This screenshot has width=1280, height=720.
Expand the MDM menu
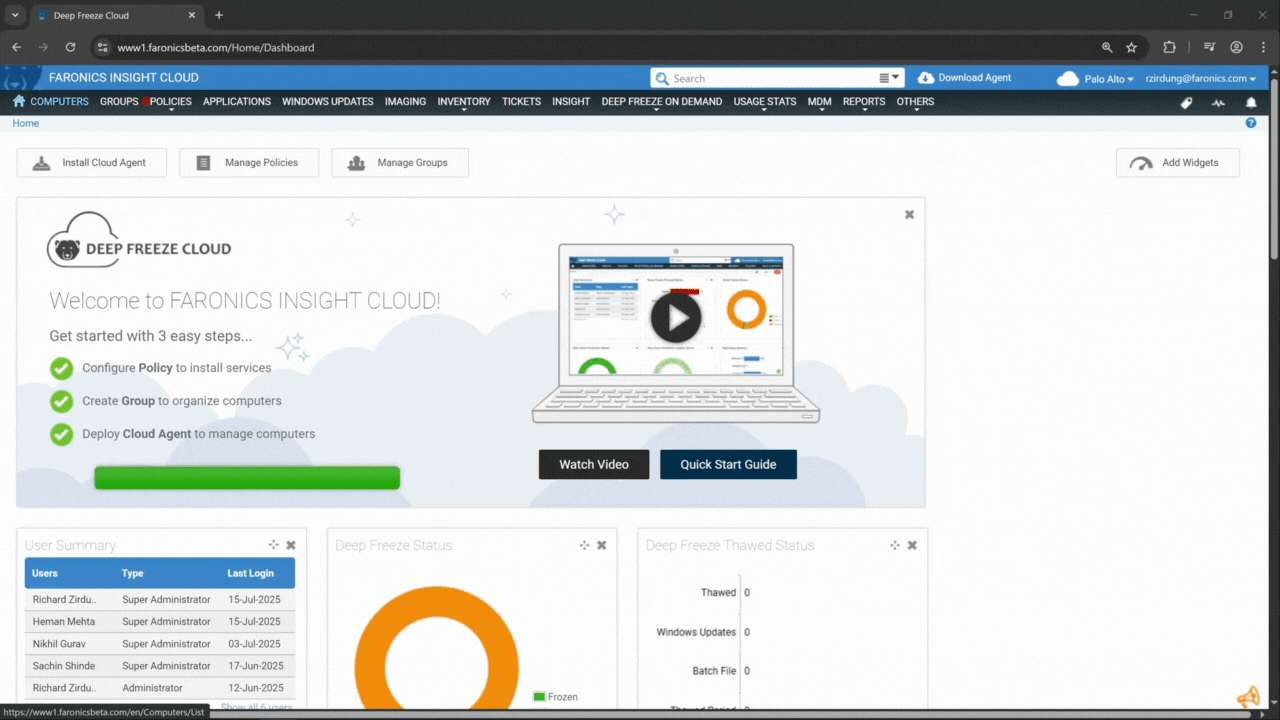click(820, 102)
